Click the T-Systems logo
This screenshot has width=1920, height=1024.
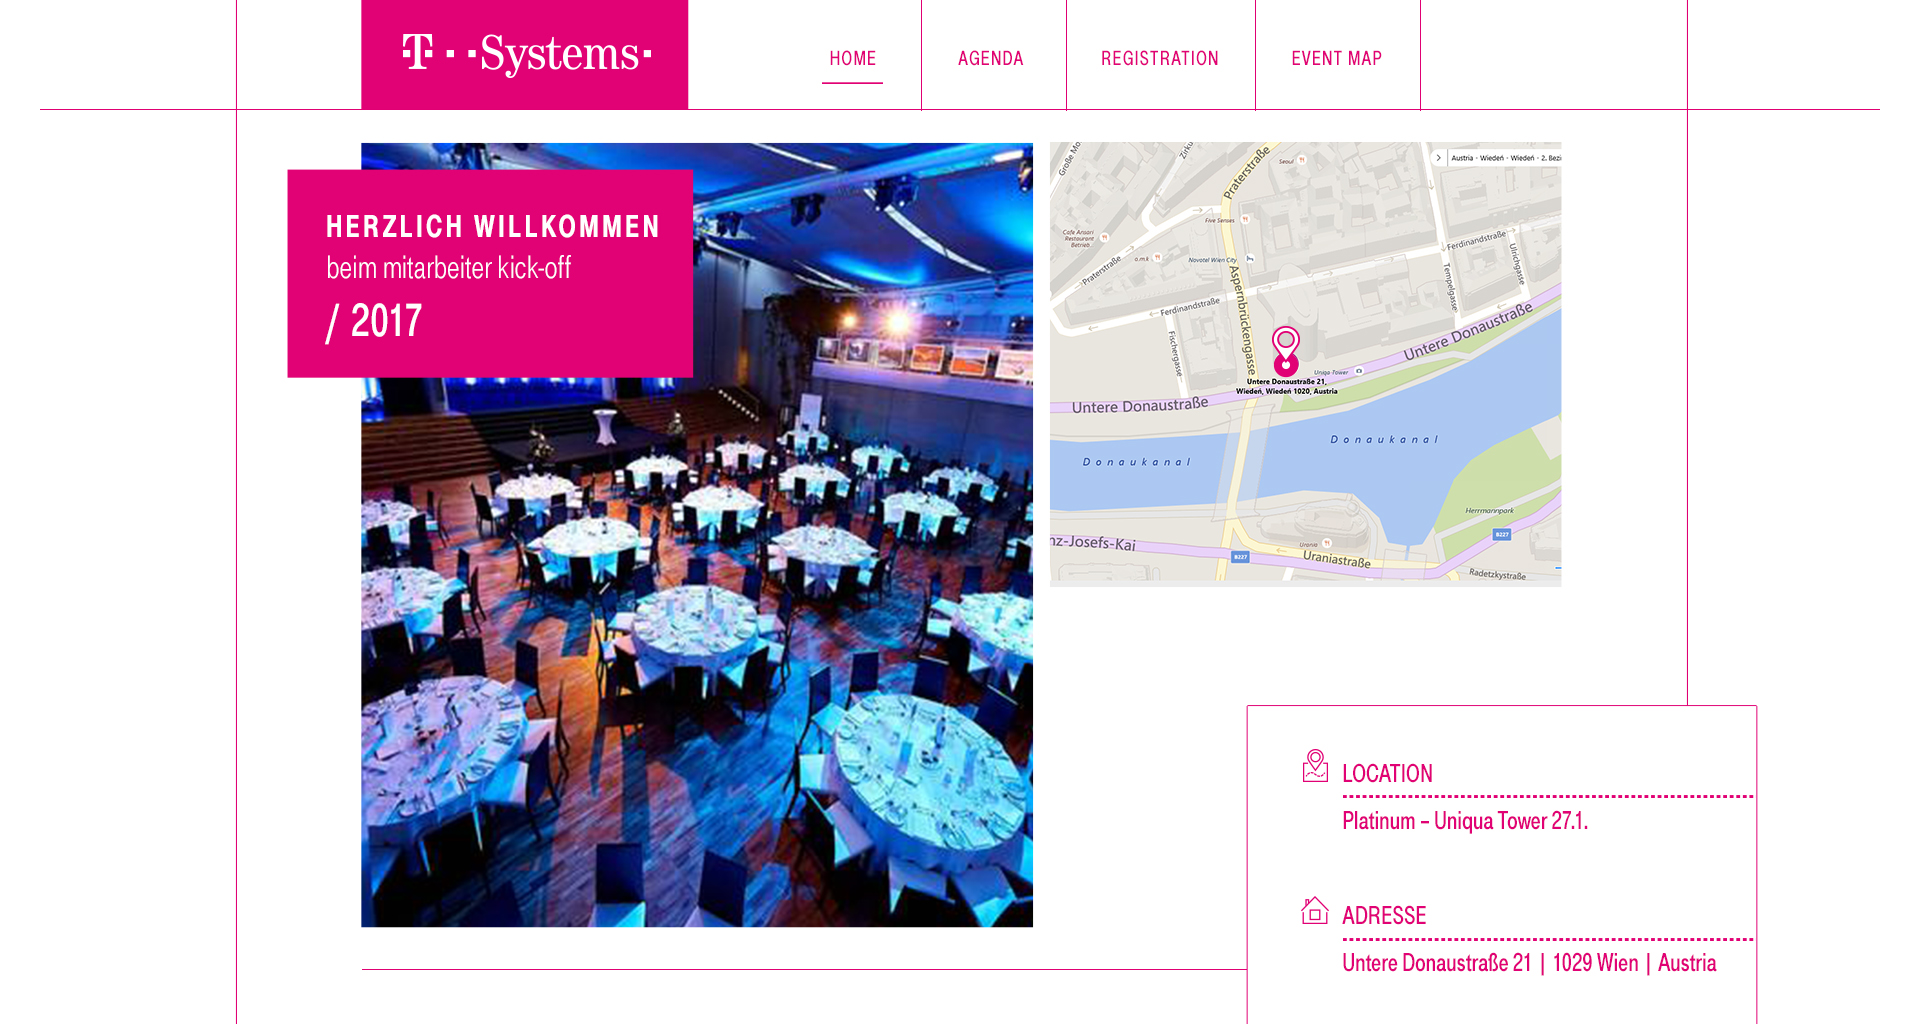coord(525,54)
